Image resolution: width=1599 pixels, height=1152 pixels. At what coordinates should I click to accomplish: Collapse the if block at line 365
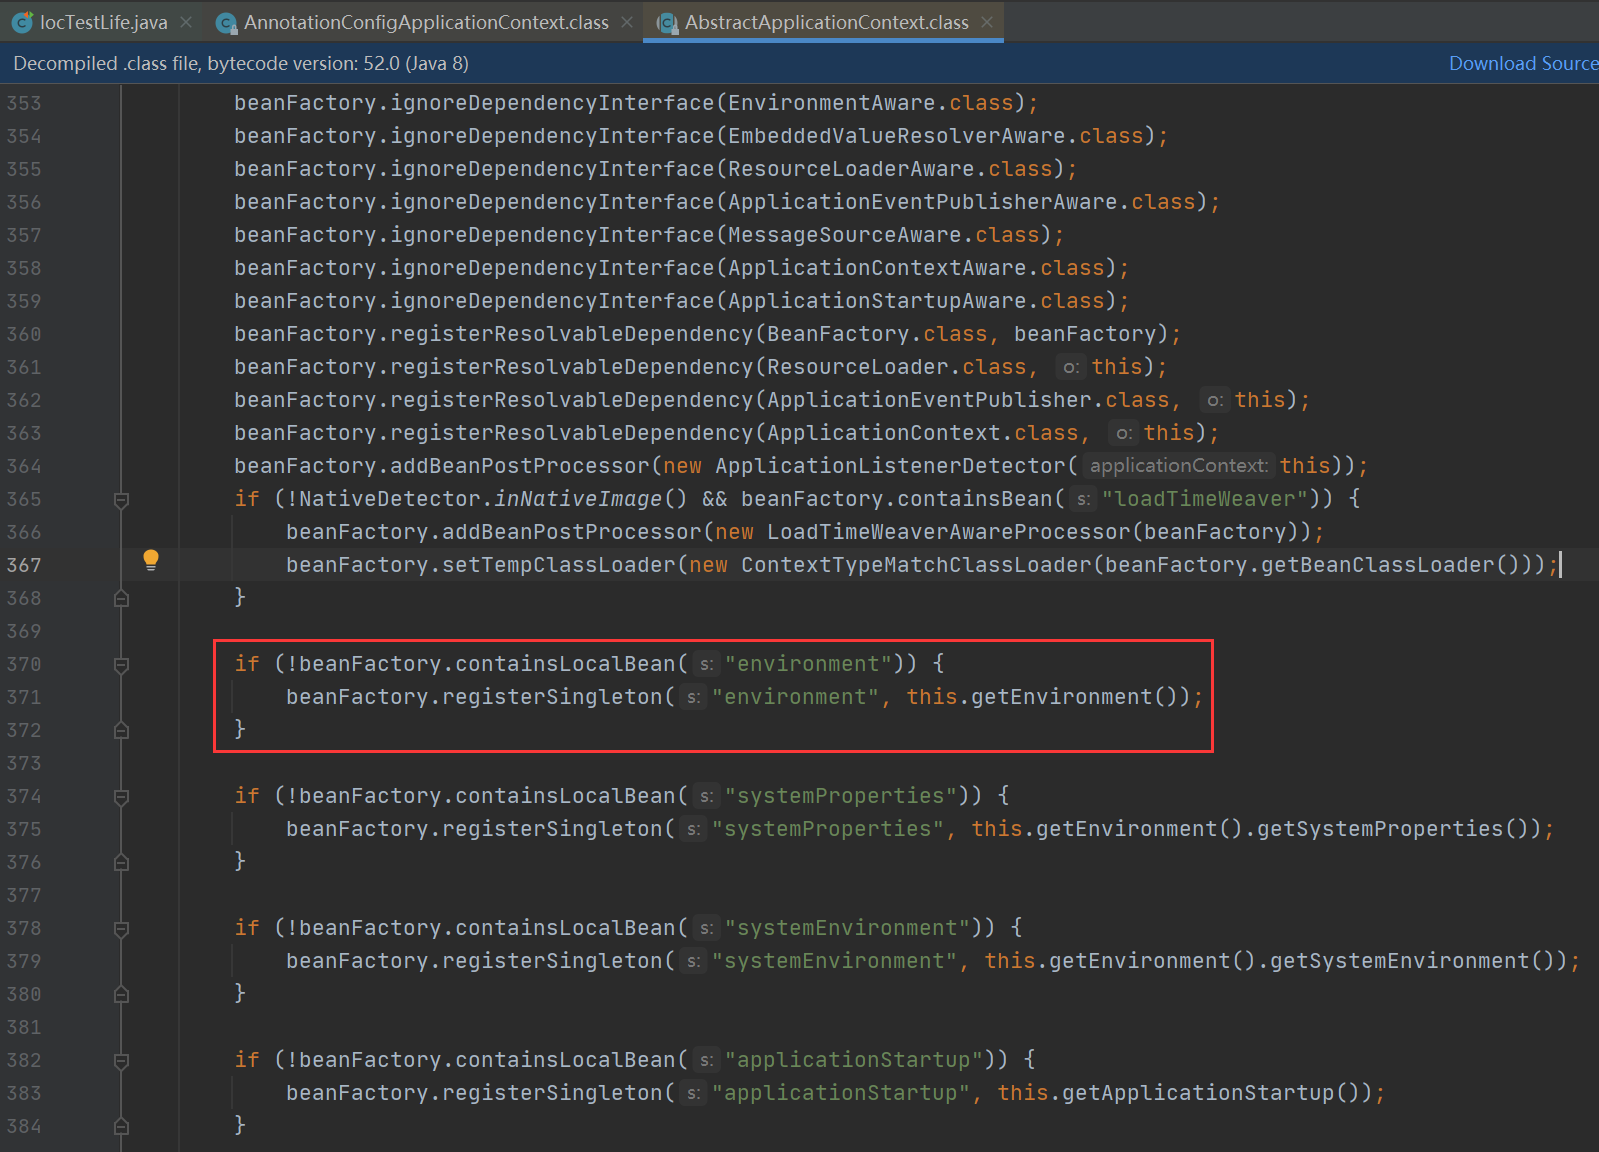click(121, 499)
